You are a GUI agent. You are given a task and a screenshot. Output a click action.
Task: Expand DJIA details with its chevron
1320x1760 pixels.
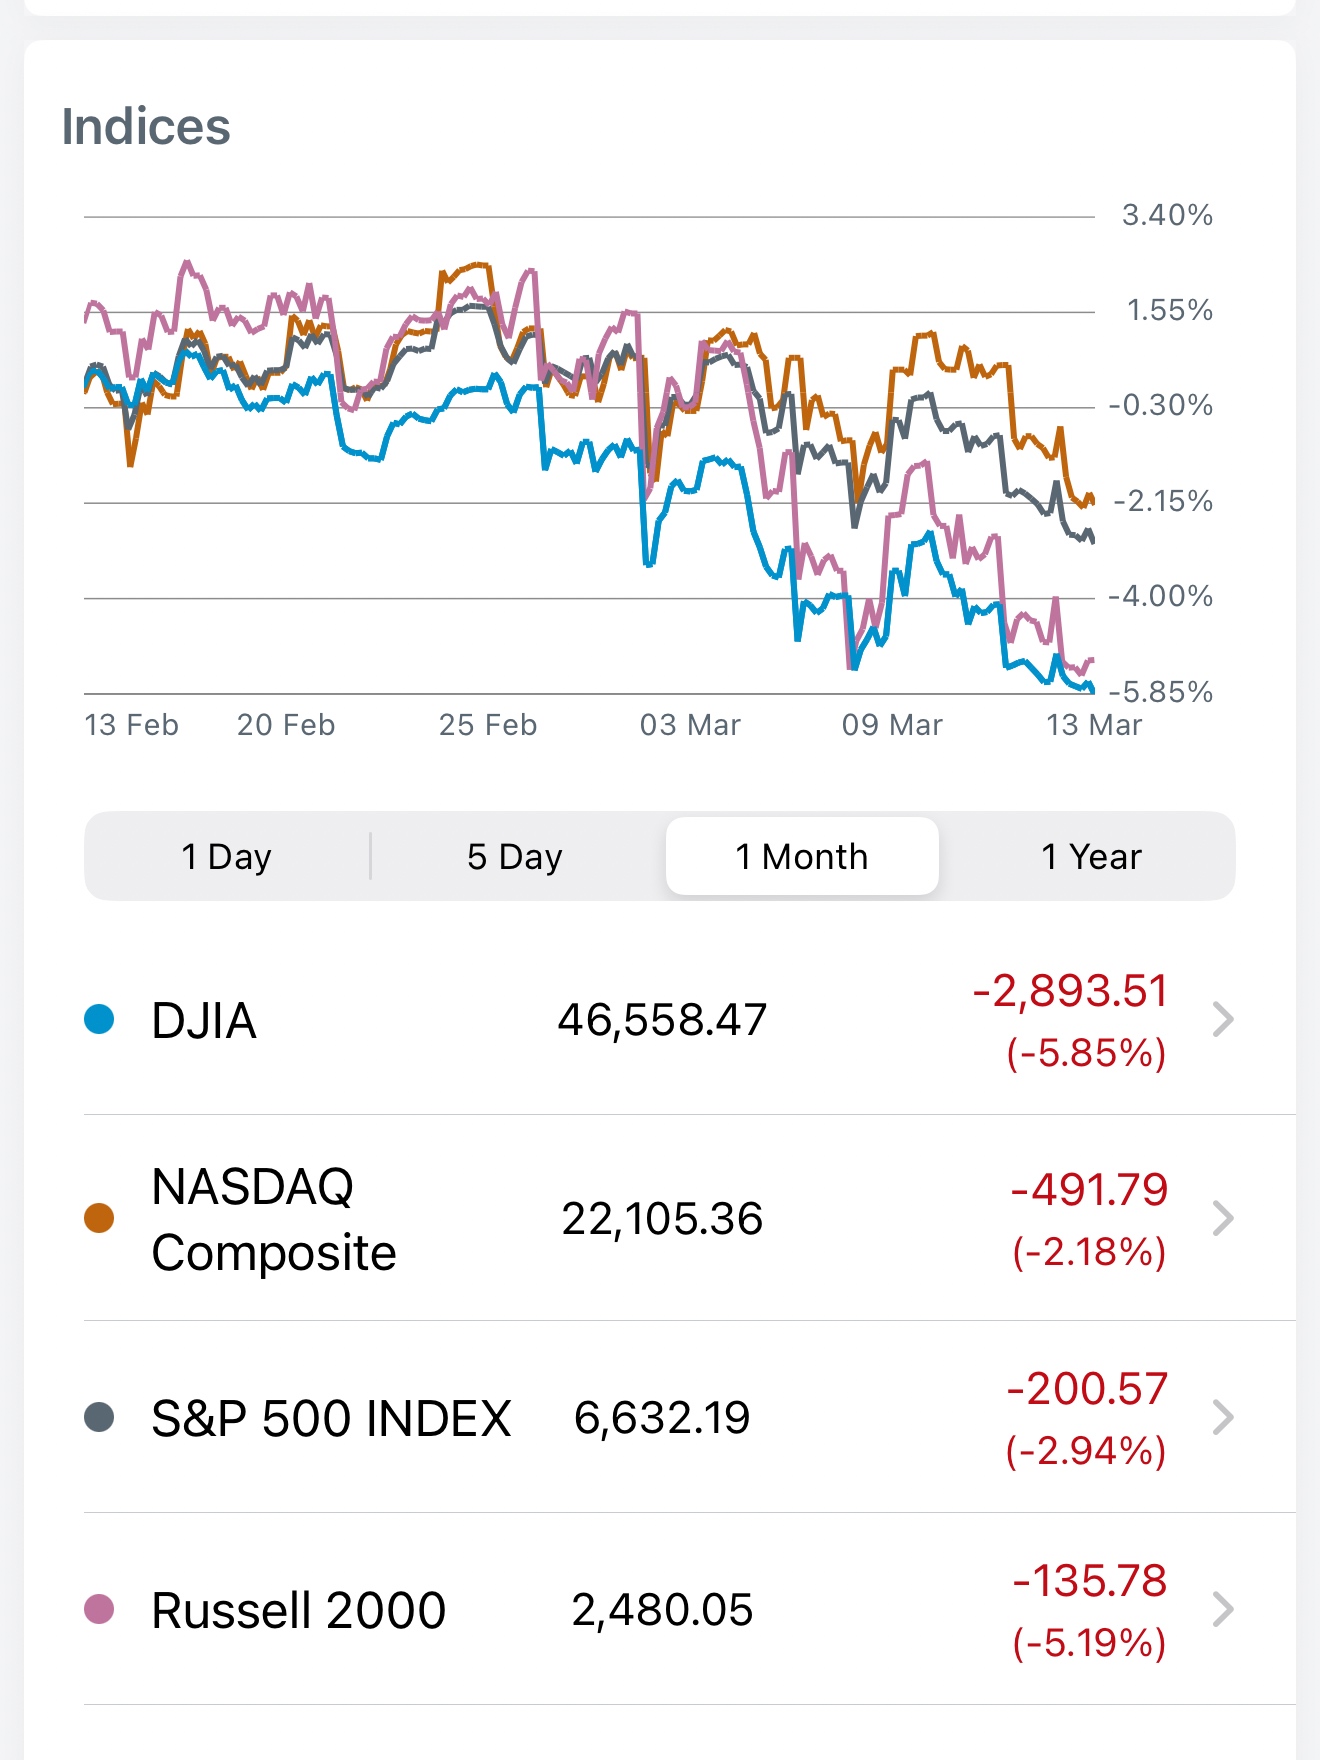pos(1222,1020)
